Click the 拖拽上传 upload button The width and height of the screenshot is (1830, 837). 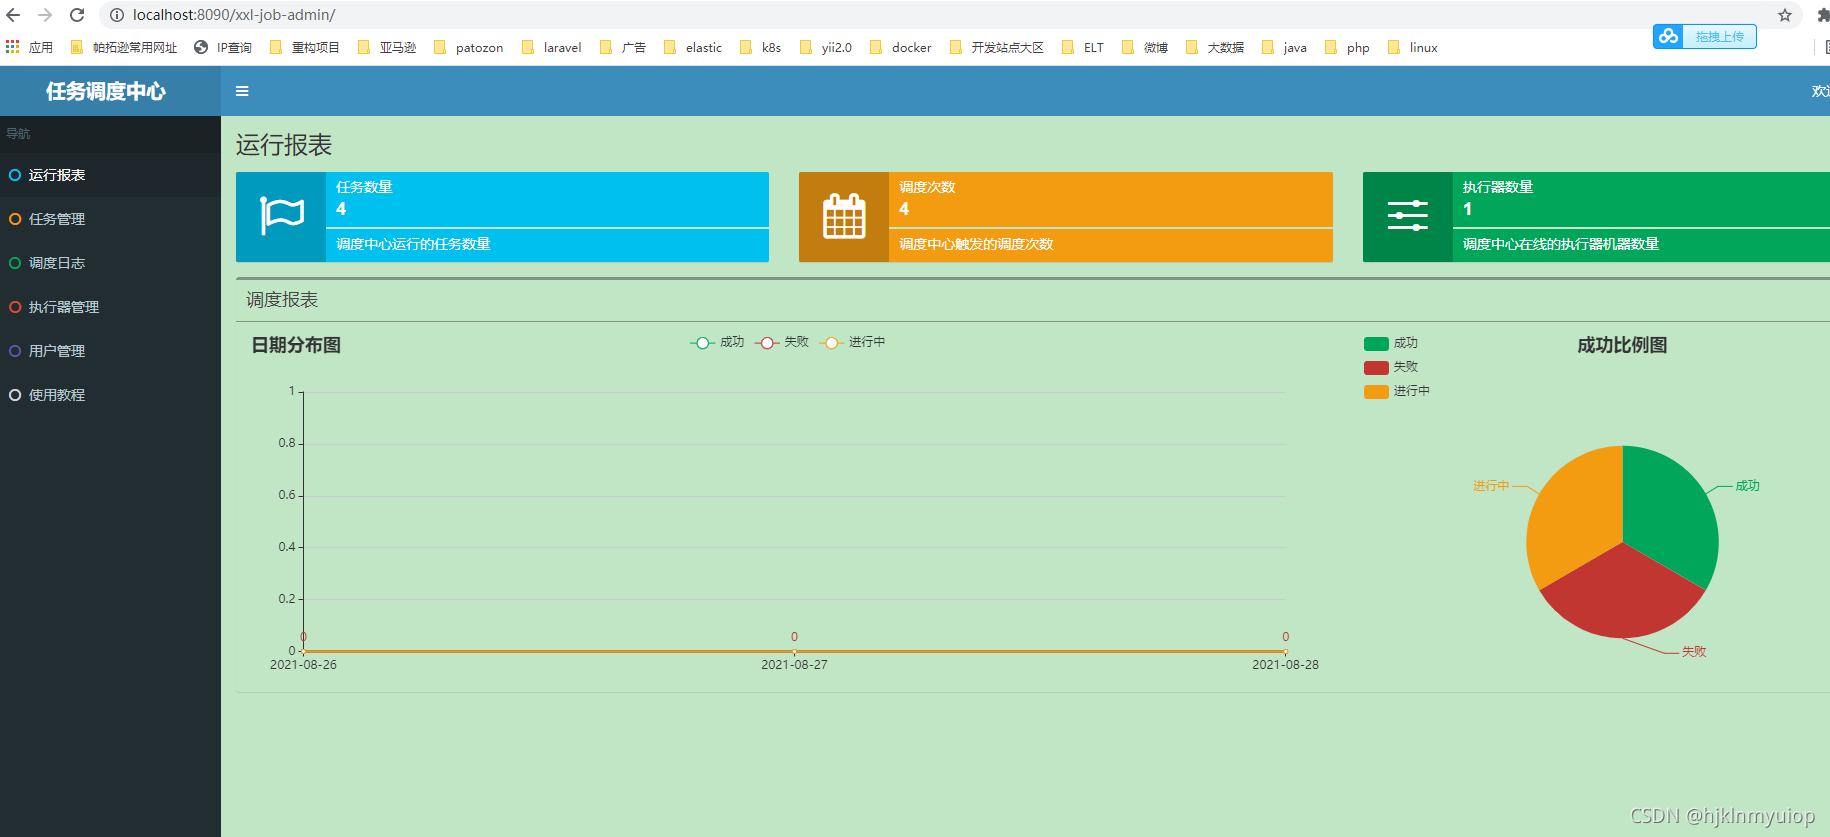tap(1705, 36)
